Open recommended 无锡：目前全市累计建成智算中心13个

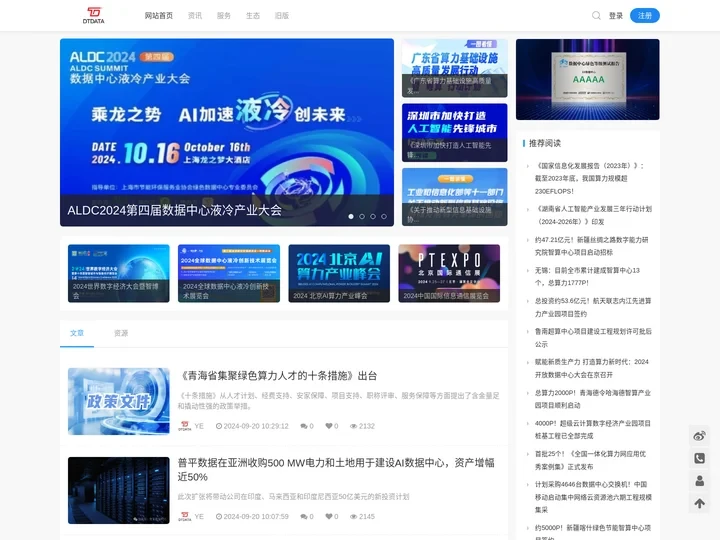tap(587, 276)
